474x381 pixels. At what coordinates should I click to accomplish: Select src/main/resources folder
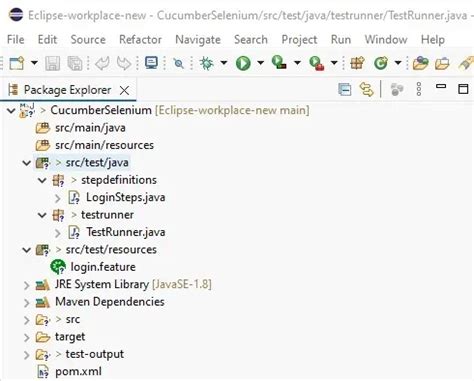pos(104,145)
